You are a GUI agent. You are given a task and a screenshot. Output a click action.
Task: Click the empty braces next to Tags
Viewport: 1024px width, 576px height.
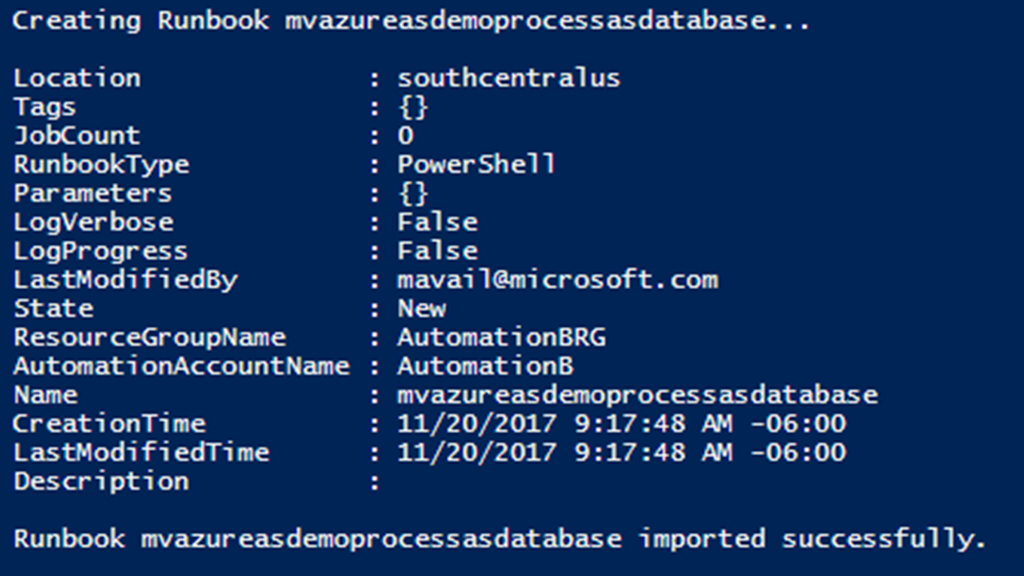[412, 107]
